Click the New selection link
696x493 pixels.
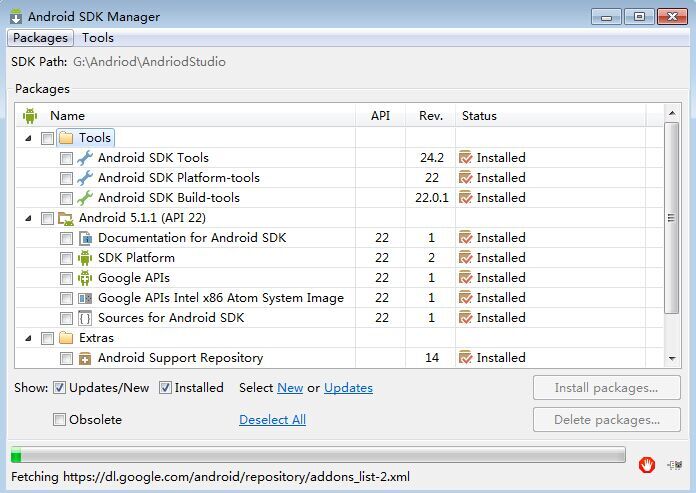click(290, 388)
